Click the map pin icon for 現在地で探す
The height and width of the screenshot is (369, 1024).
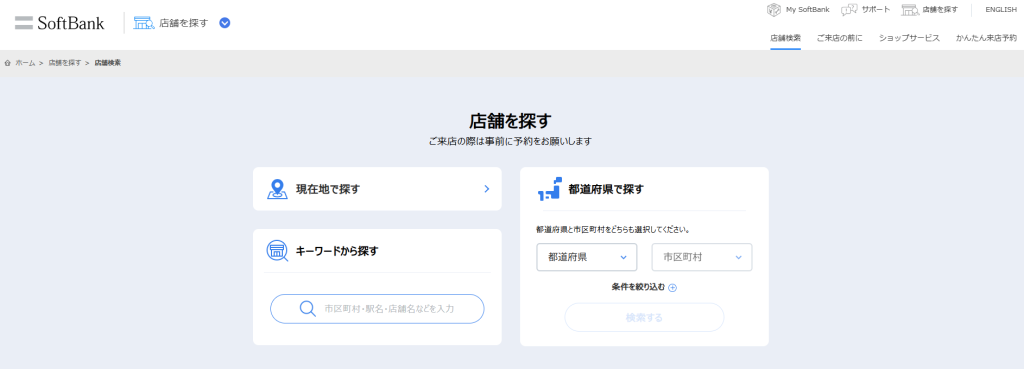[278, 189]
